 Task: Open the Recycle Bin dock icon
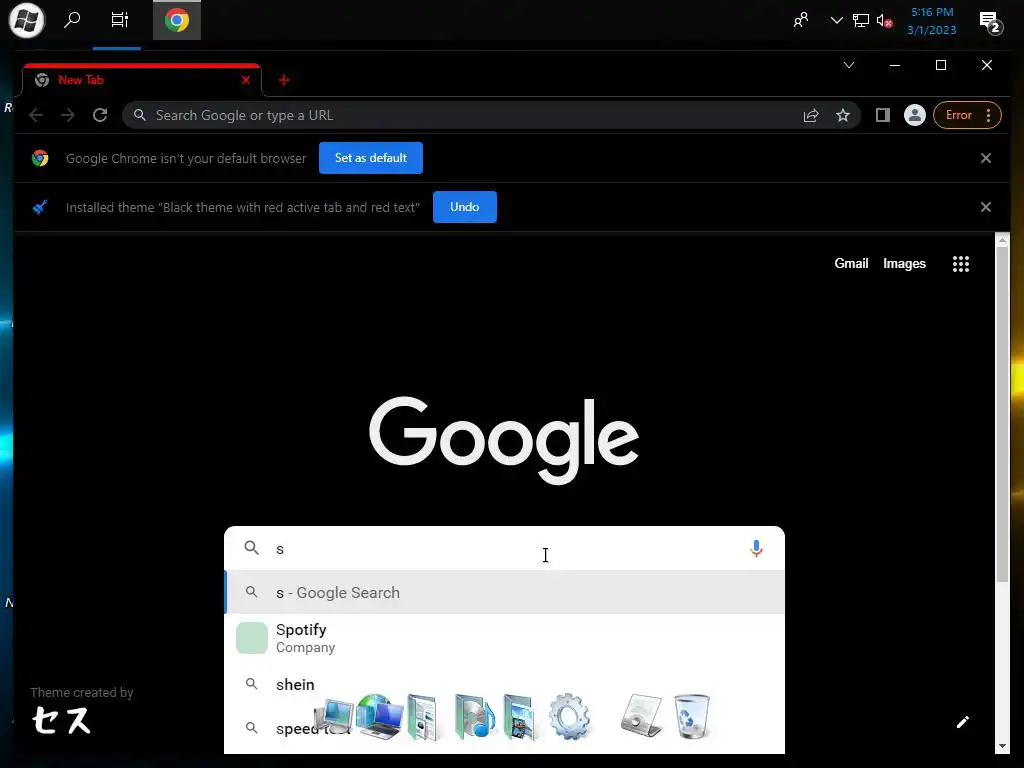coord(692,716)
